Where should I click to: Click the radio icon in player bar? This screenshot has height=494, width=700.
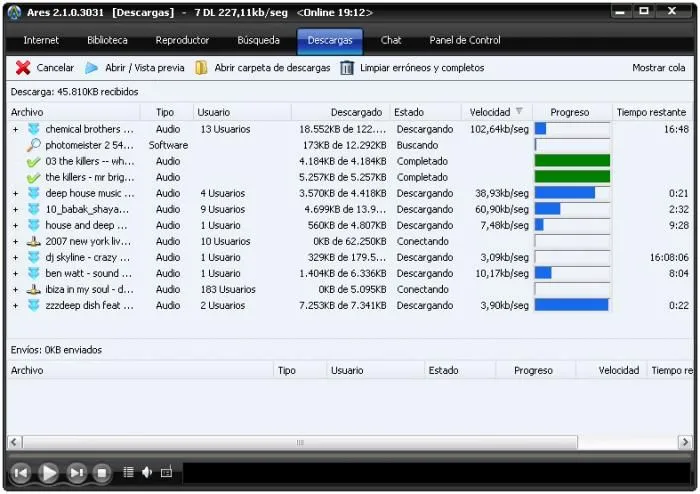(x=166, y=472)
